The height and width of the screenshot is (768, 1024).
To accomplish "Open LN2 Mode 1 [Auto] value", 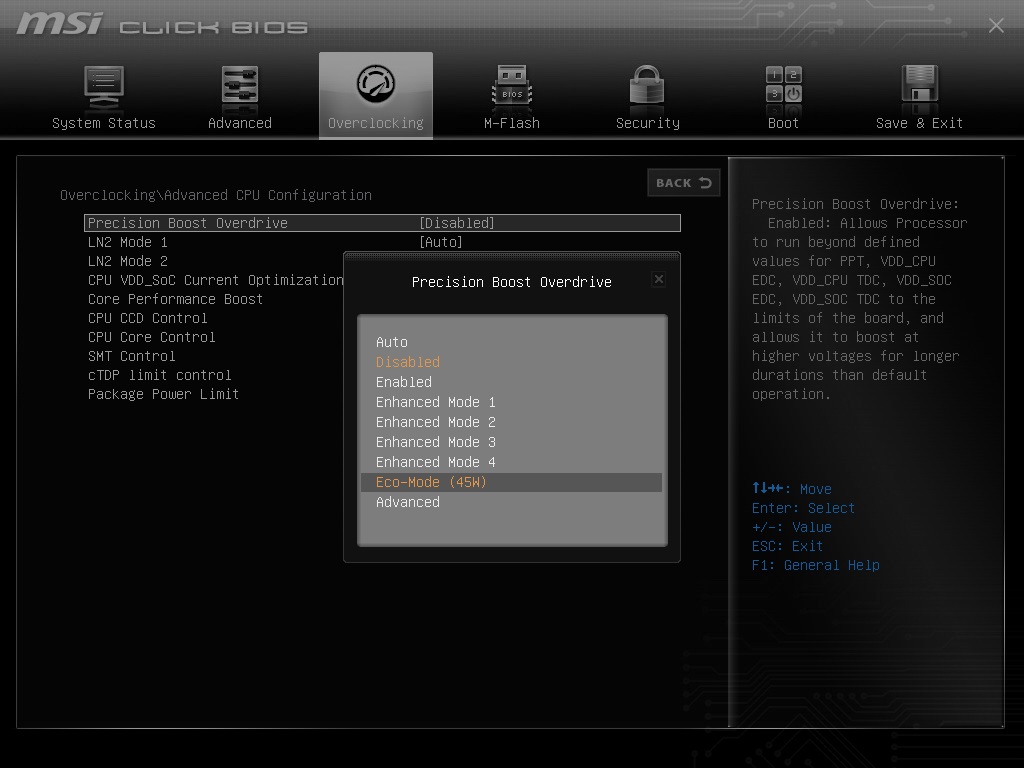I will point(441,242).
